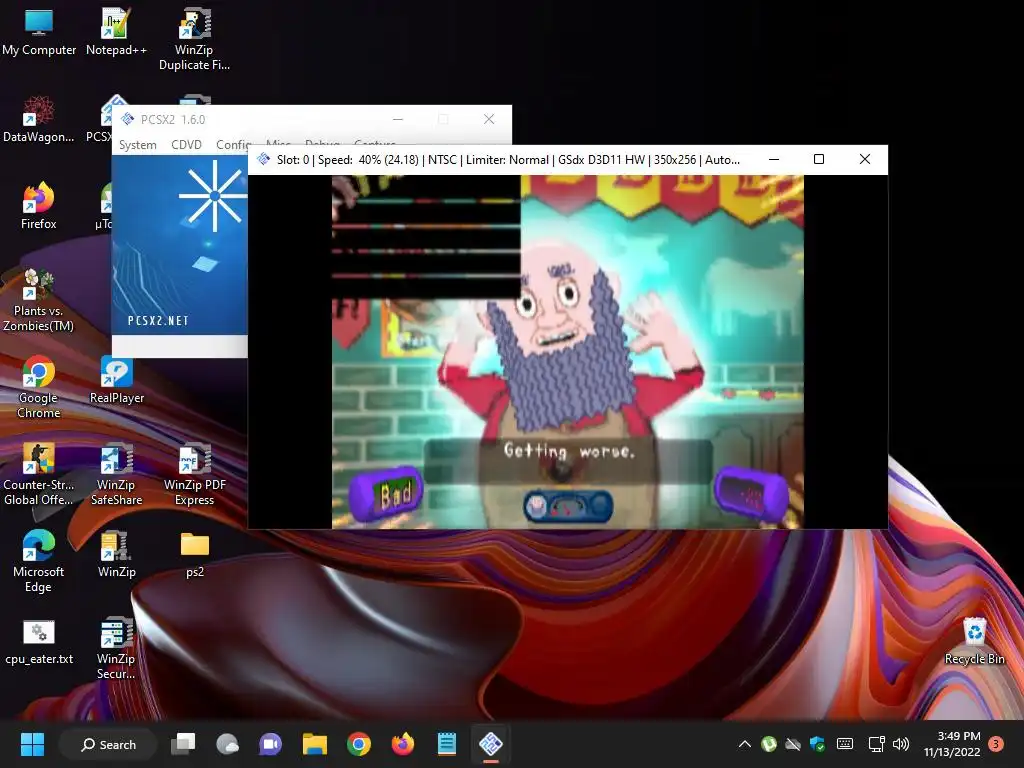Open WinZip SafeShare desktop icon
The image size is (1024, 768).
tap(116, 474)
